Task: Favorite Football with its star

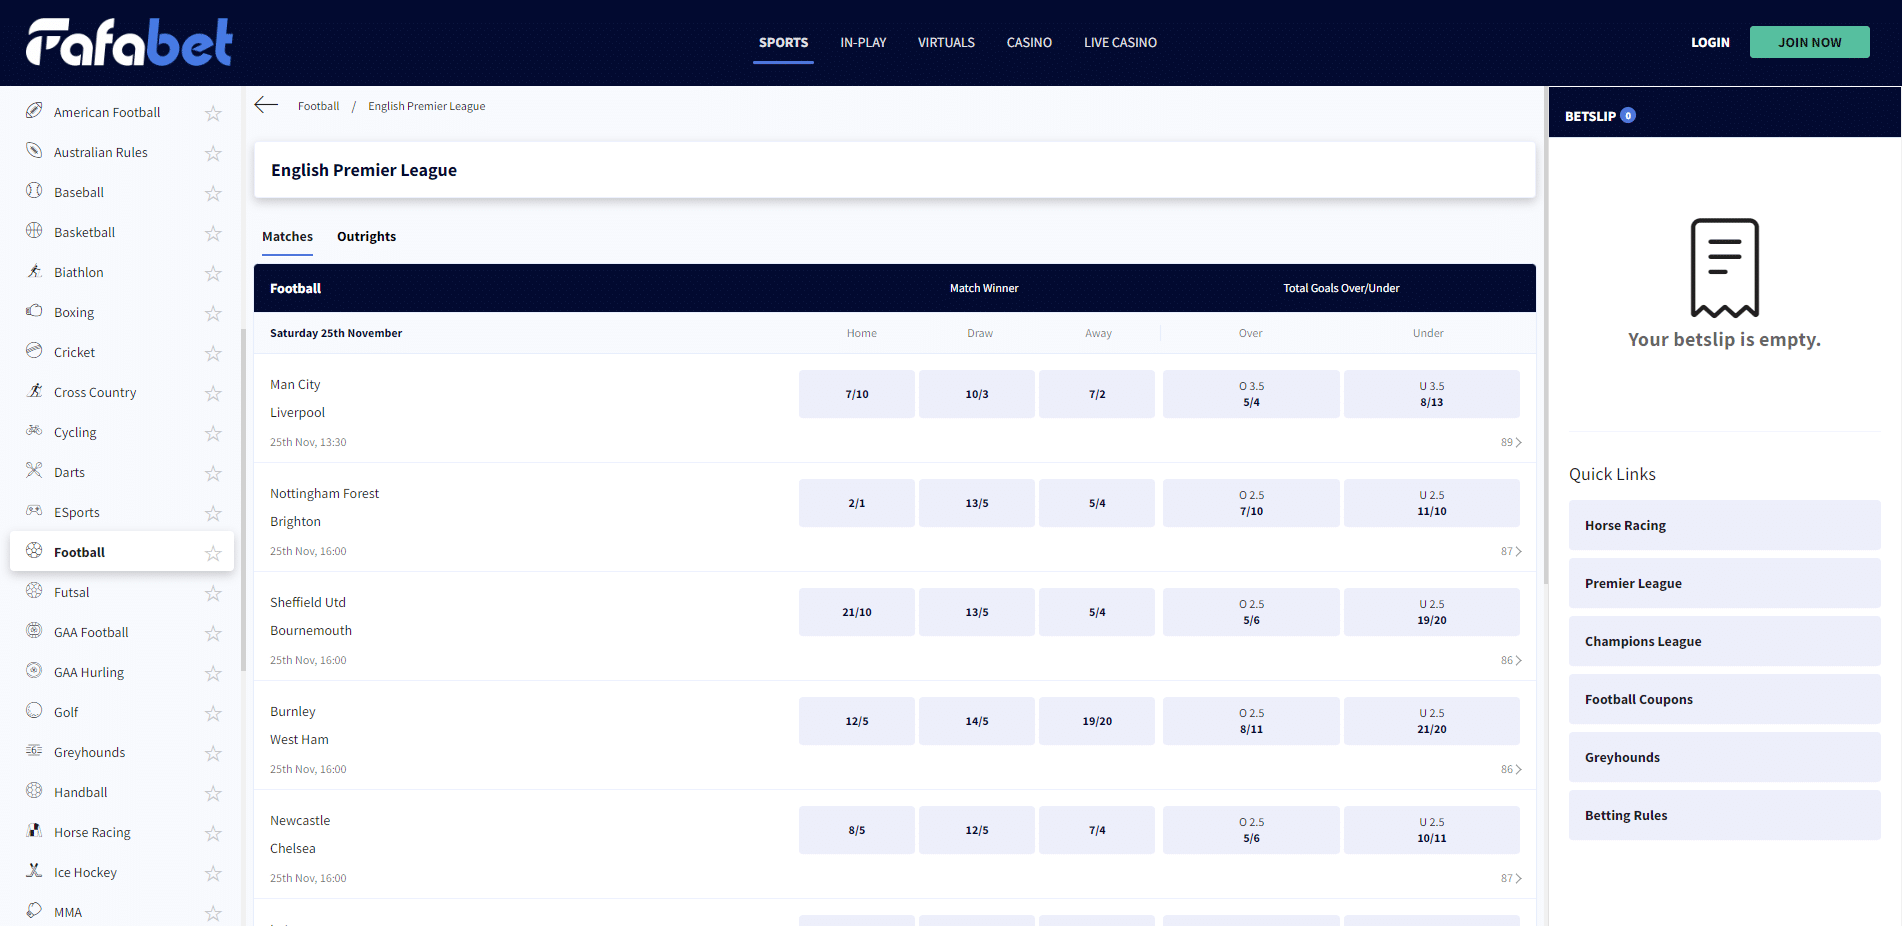Action: (x=213, y=553)
